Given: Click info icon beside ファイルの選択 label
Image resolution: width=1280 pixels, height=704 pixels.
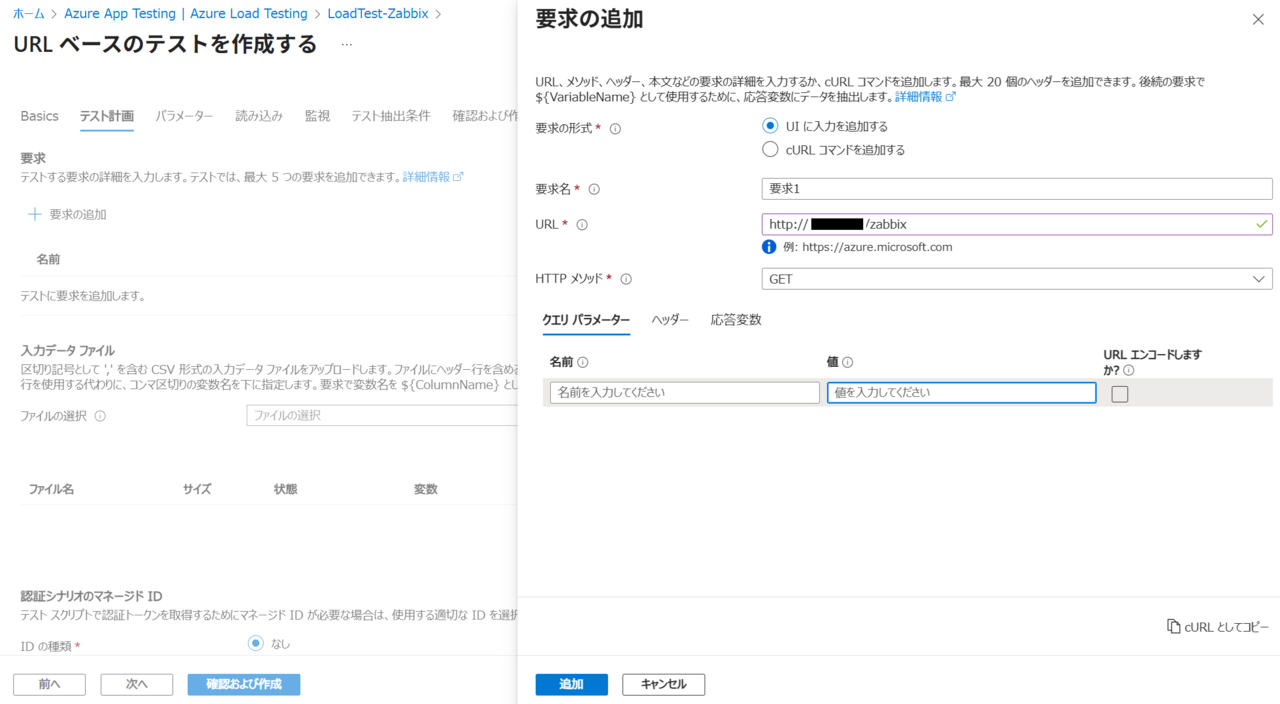Looking at the screenshot, I should pyautogui.click(x=100, y=416).
